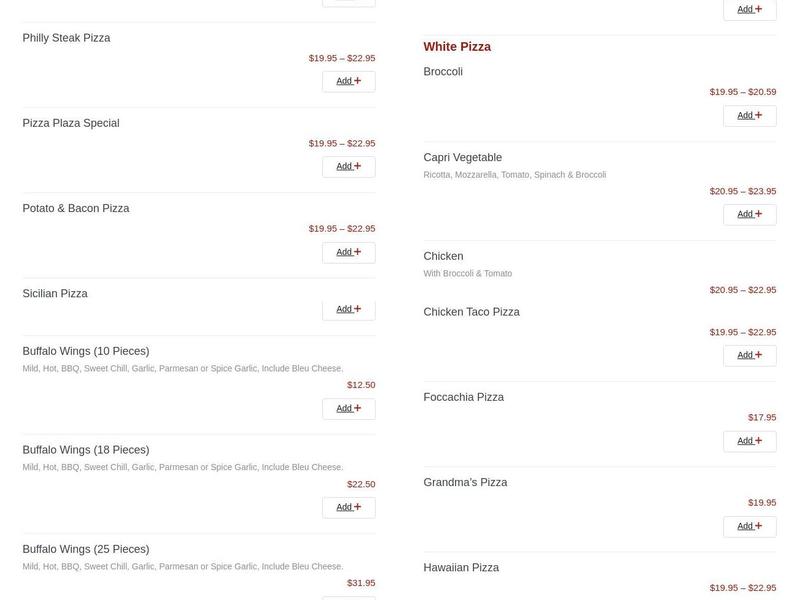
Task: Add Potato & Bacon Pizza to the order
Action: 348,250
